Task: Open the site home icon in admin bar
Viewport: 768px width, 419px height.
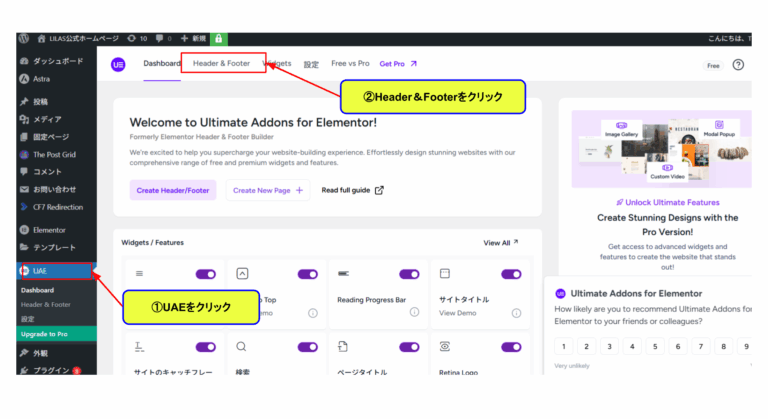Action: (x=42, y=39)
